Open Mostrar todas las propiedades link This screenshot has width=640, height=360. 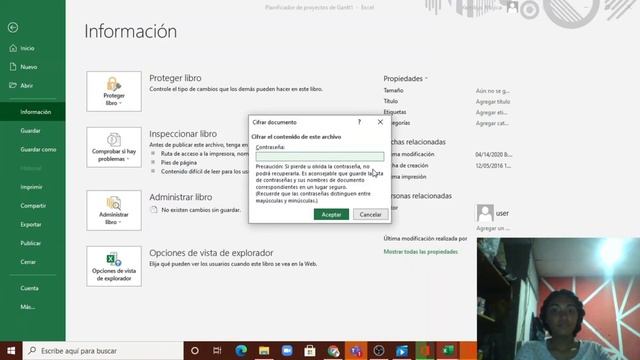click(x=420, y=252)
